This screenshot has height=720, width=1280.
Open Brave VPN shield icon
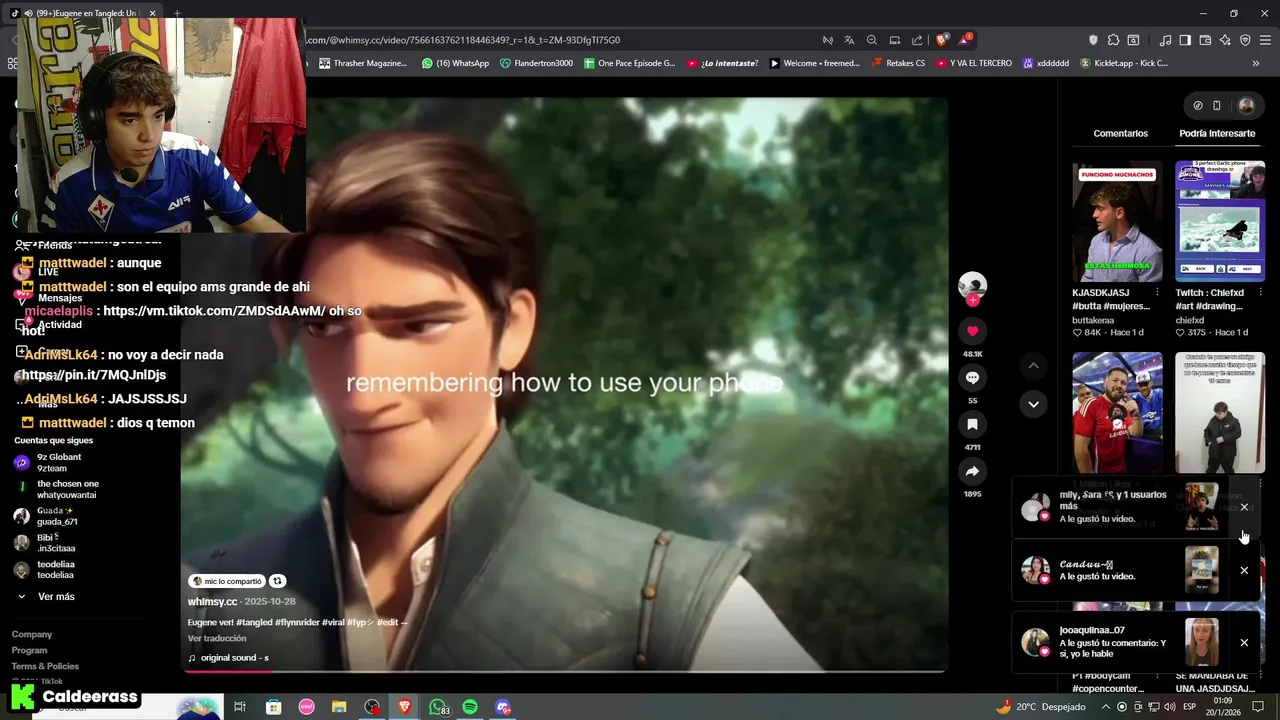coord(1245,40)
